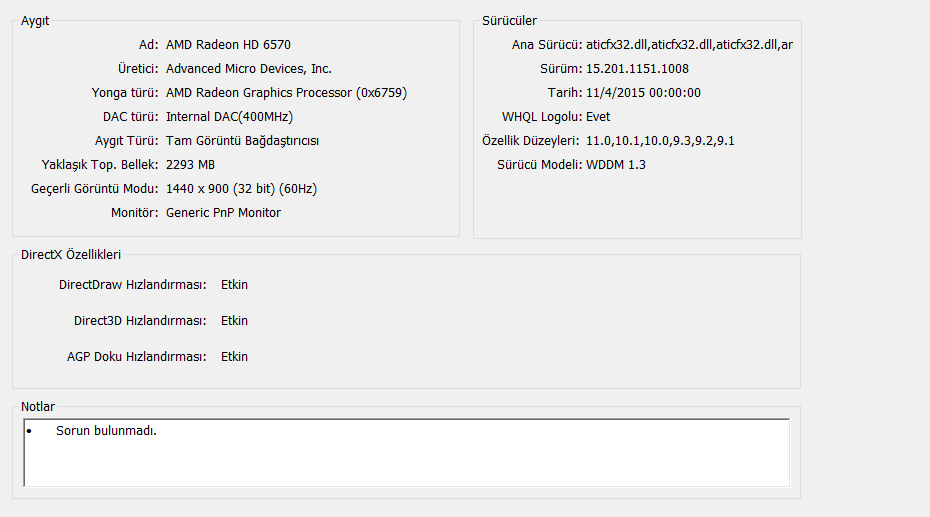Click the driver date 11/4/2015 value
The width and height of the screenshot is (930, 517).
coord(643,93)
